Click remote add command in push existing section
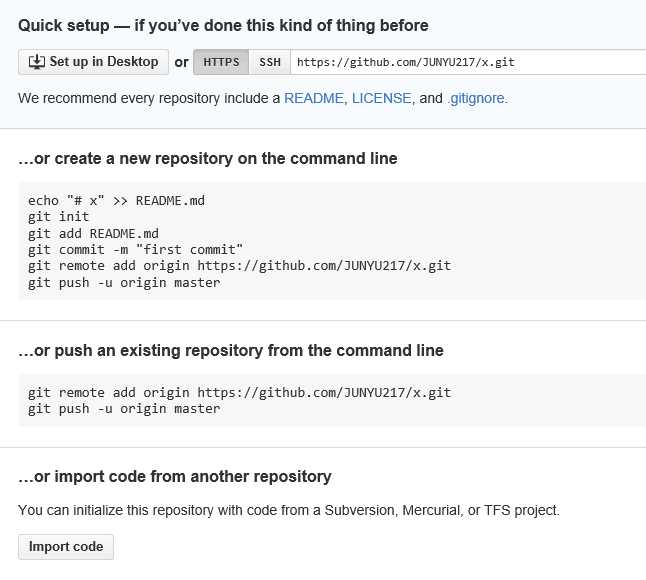Screen dimensions: 646x580 (x=239, y=393)
